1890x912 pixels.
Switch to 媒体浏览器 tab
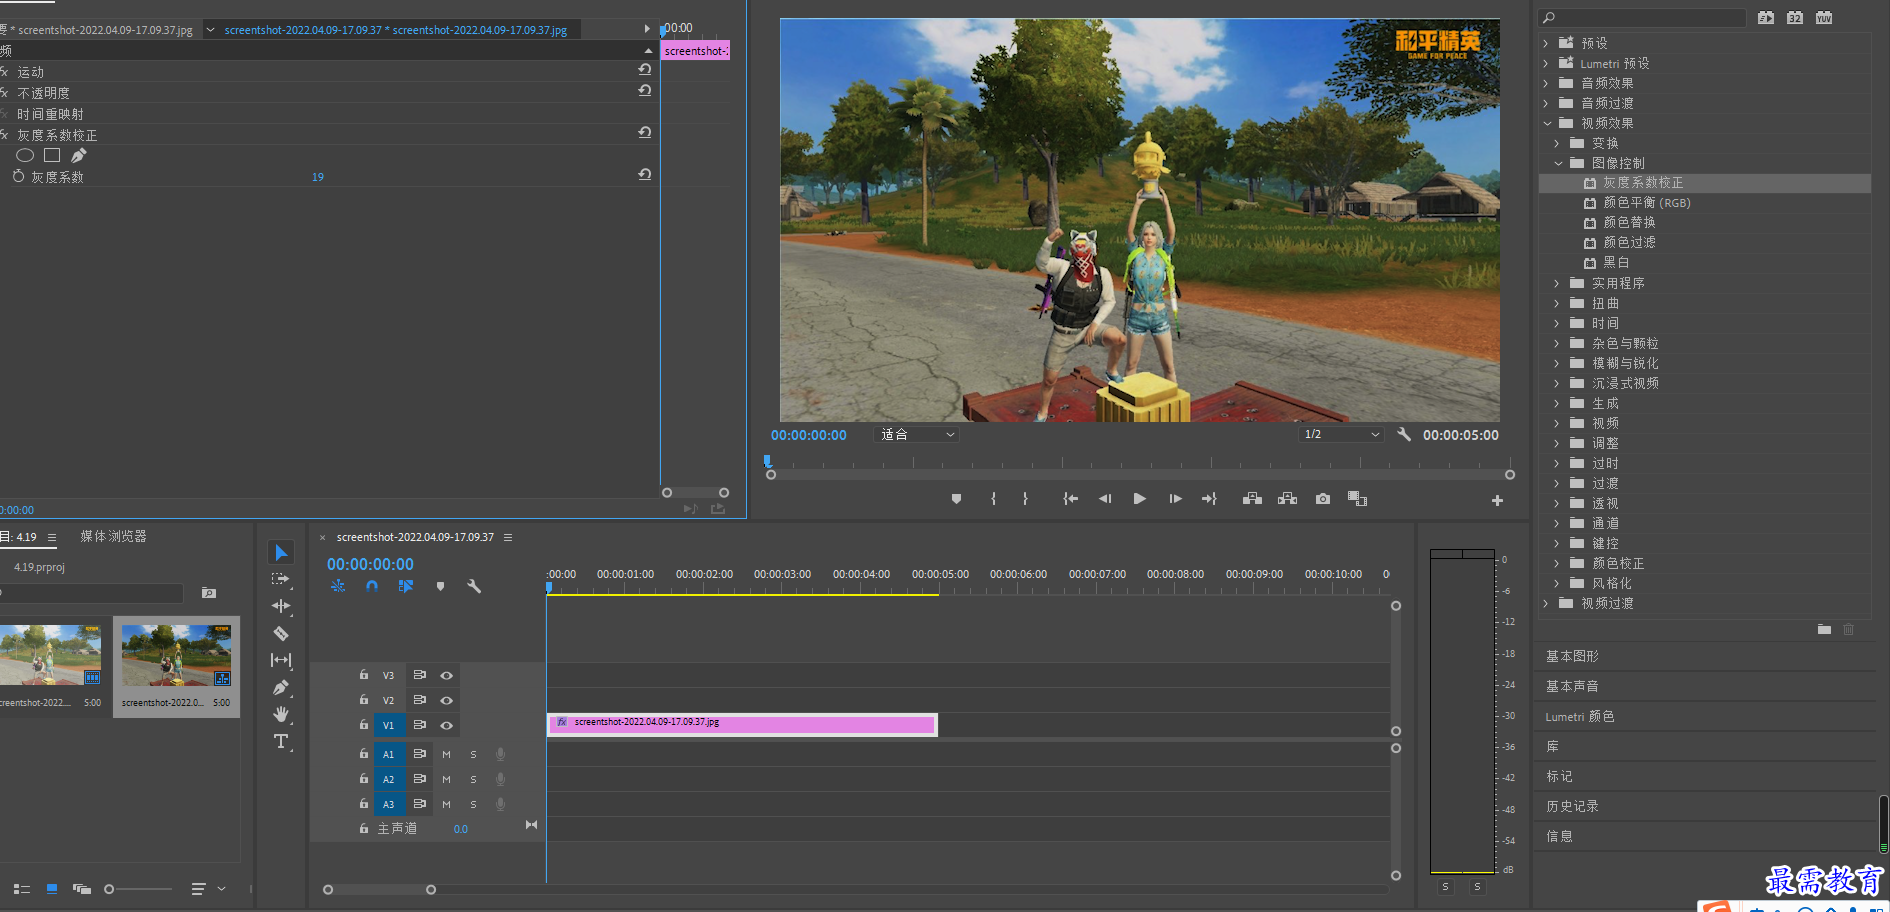click(113, 536)
